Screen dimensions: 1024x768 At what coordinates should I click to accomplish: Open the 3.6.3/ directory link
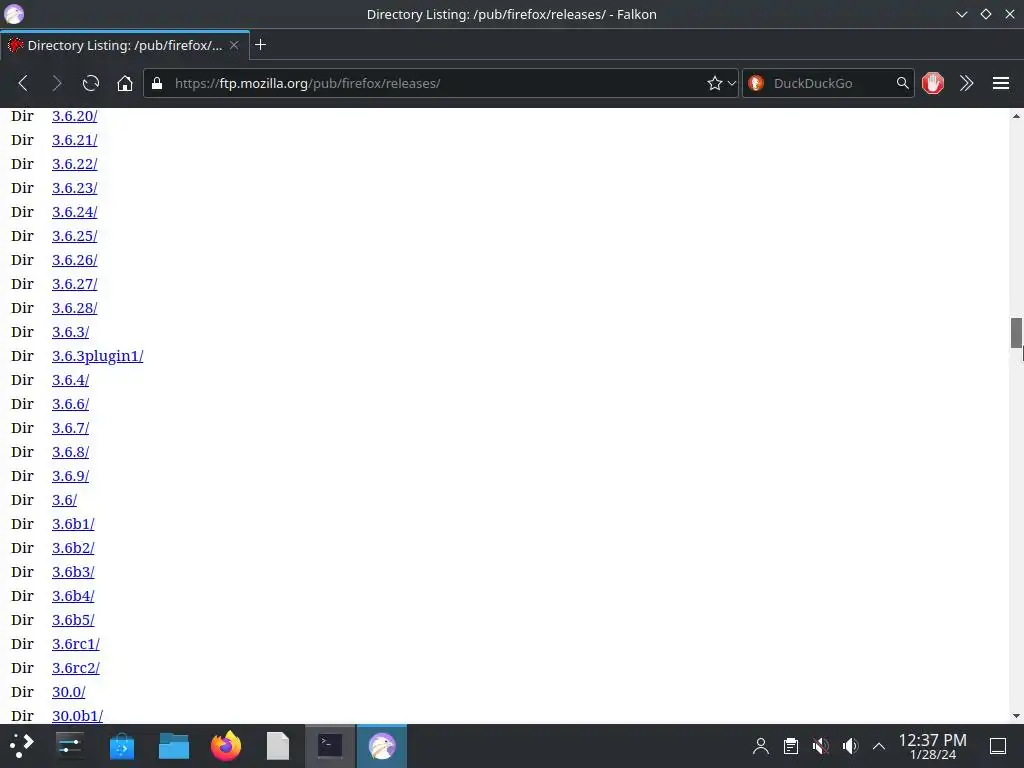pos(71,332)
